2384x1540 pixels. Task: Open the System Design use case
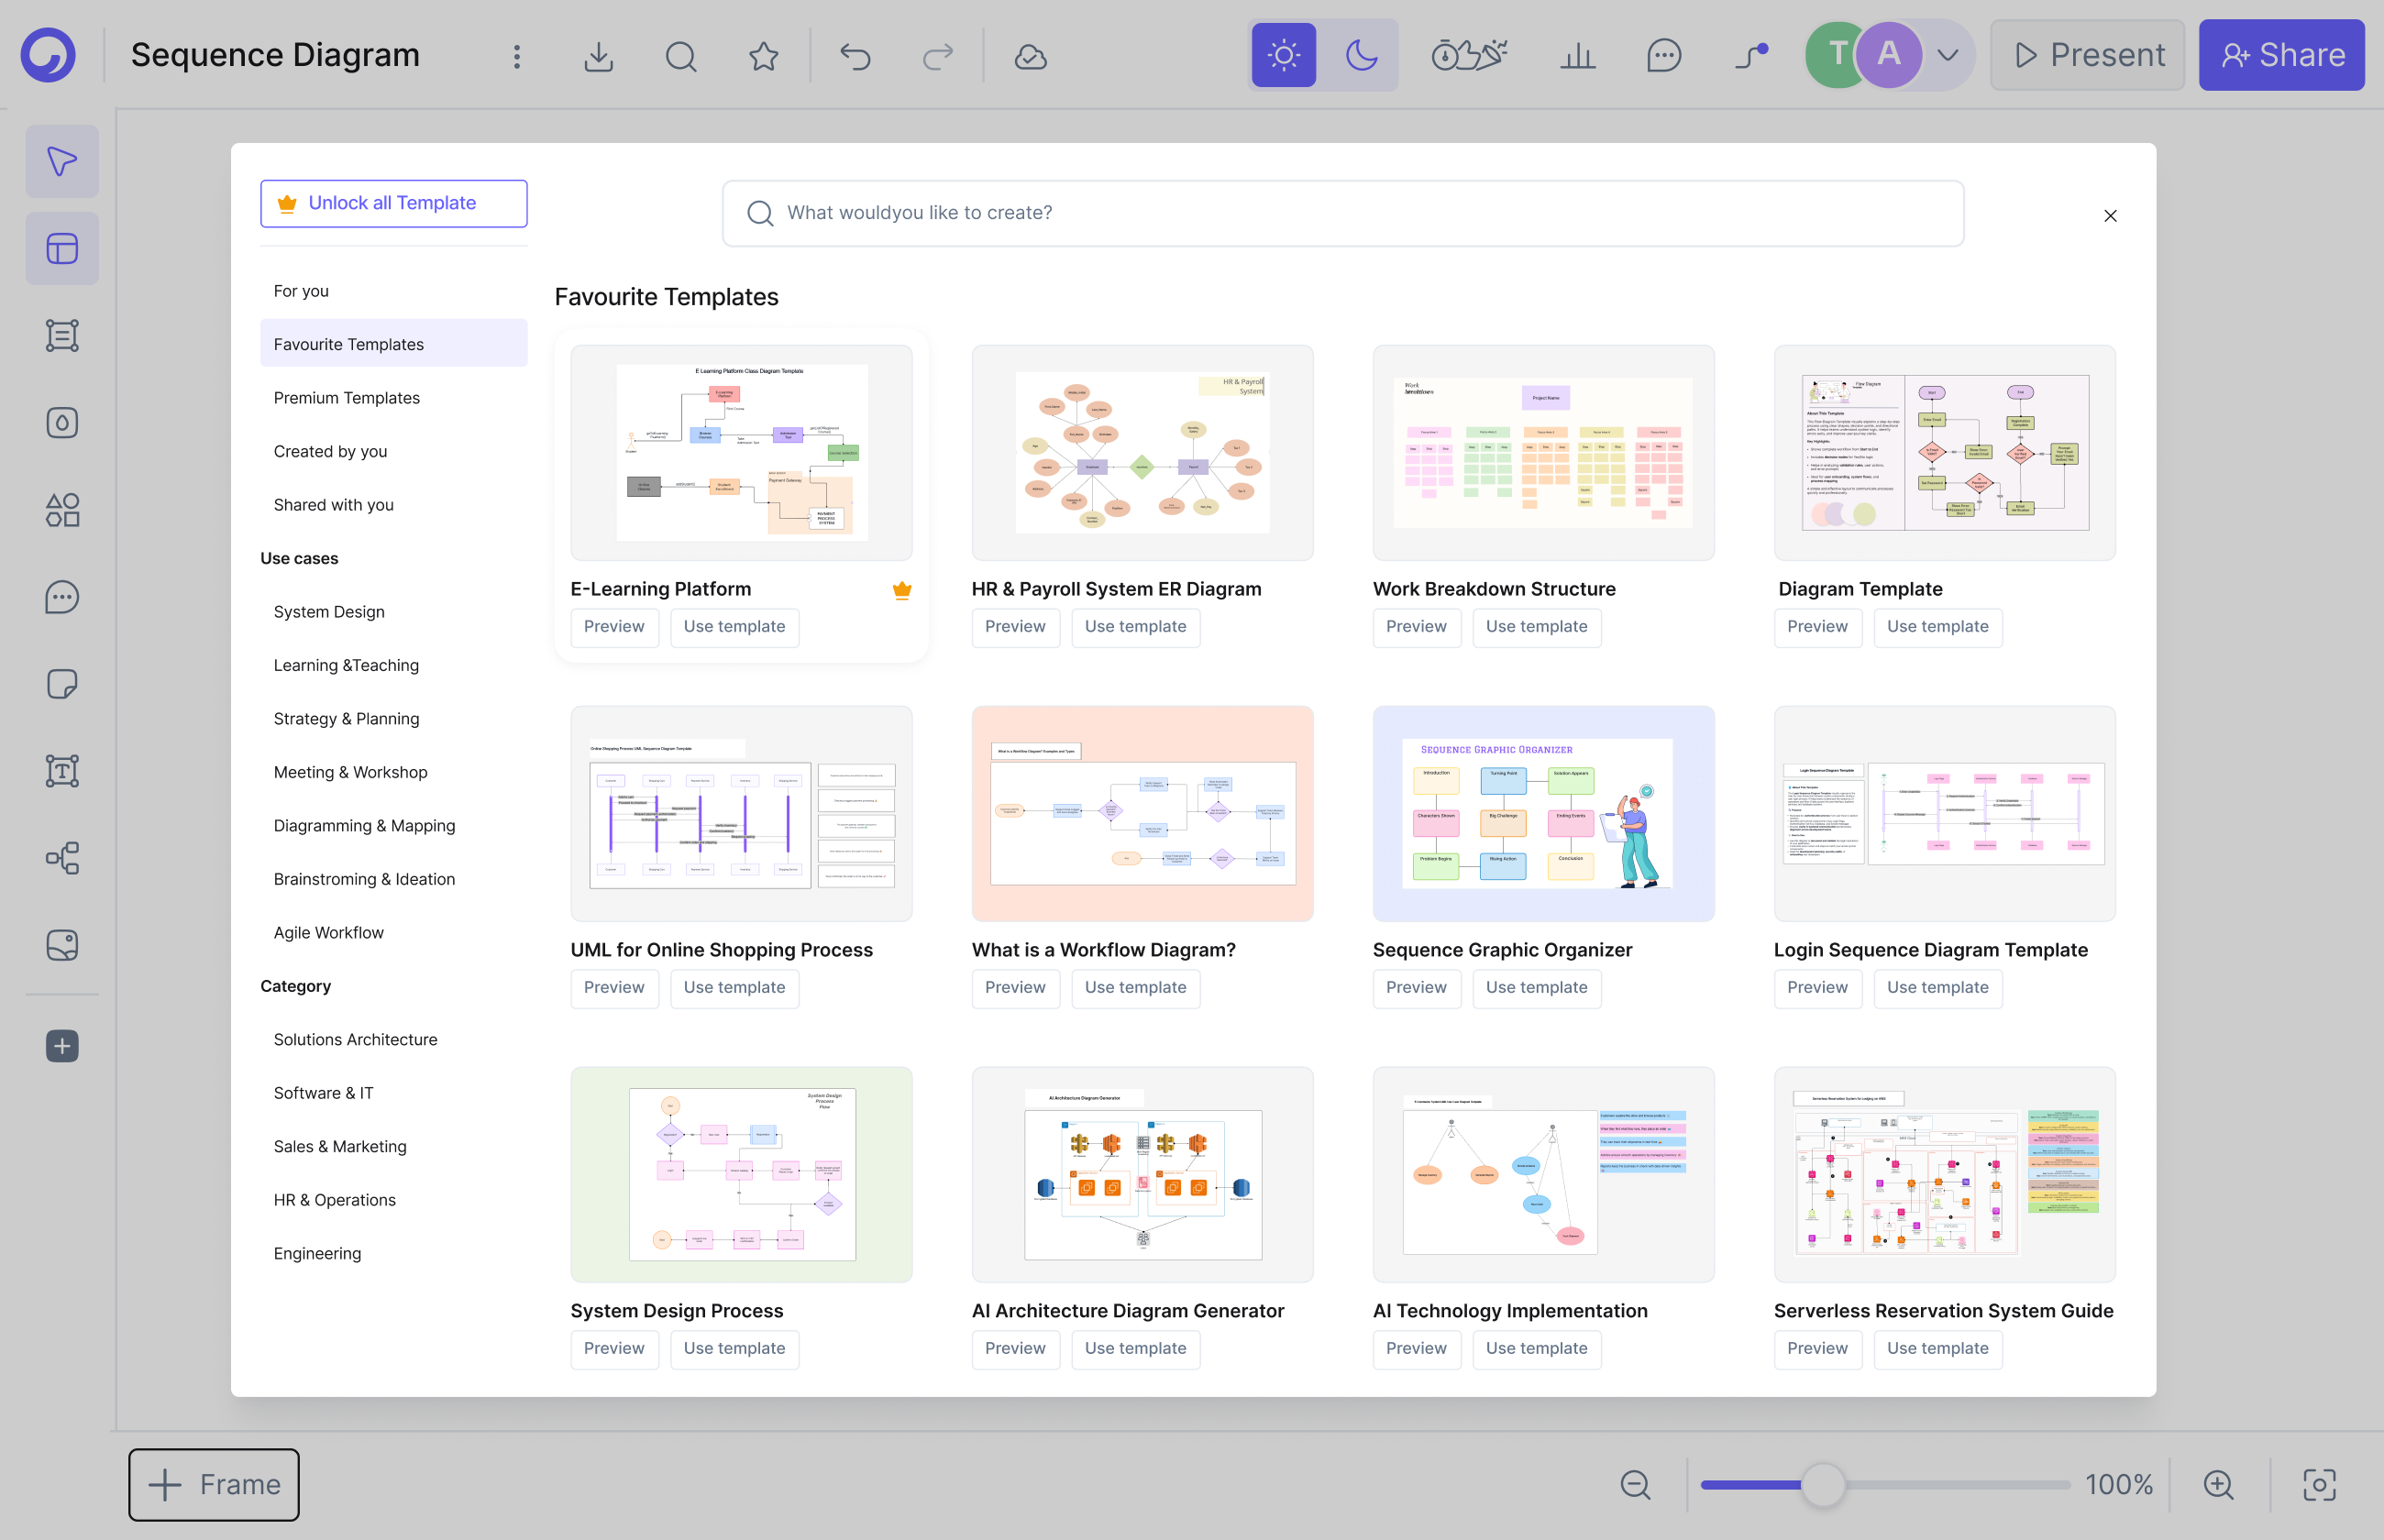(x=329, y=612)
